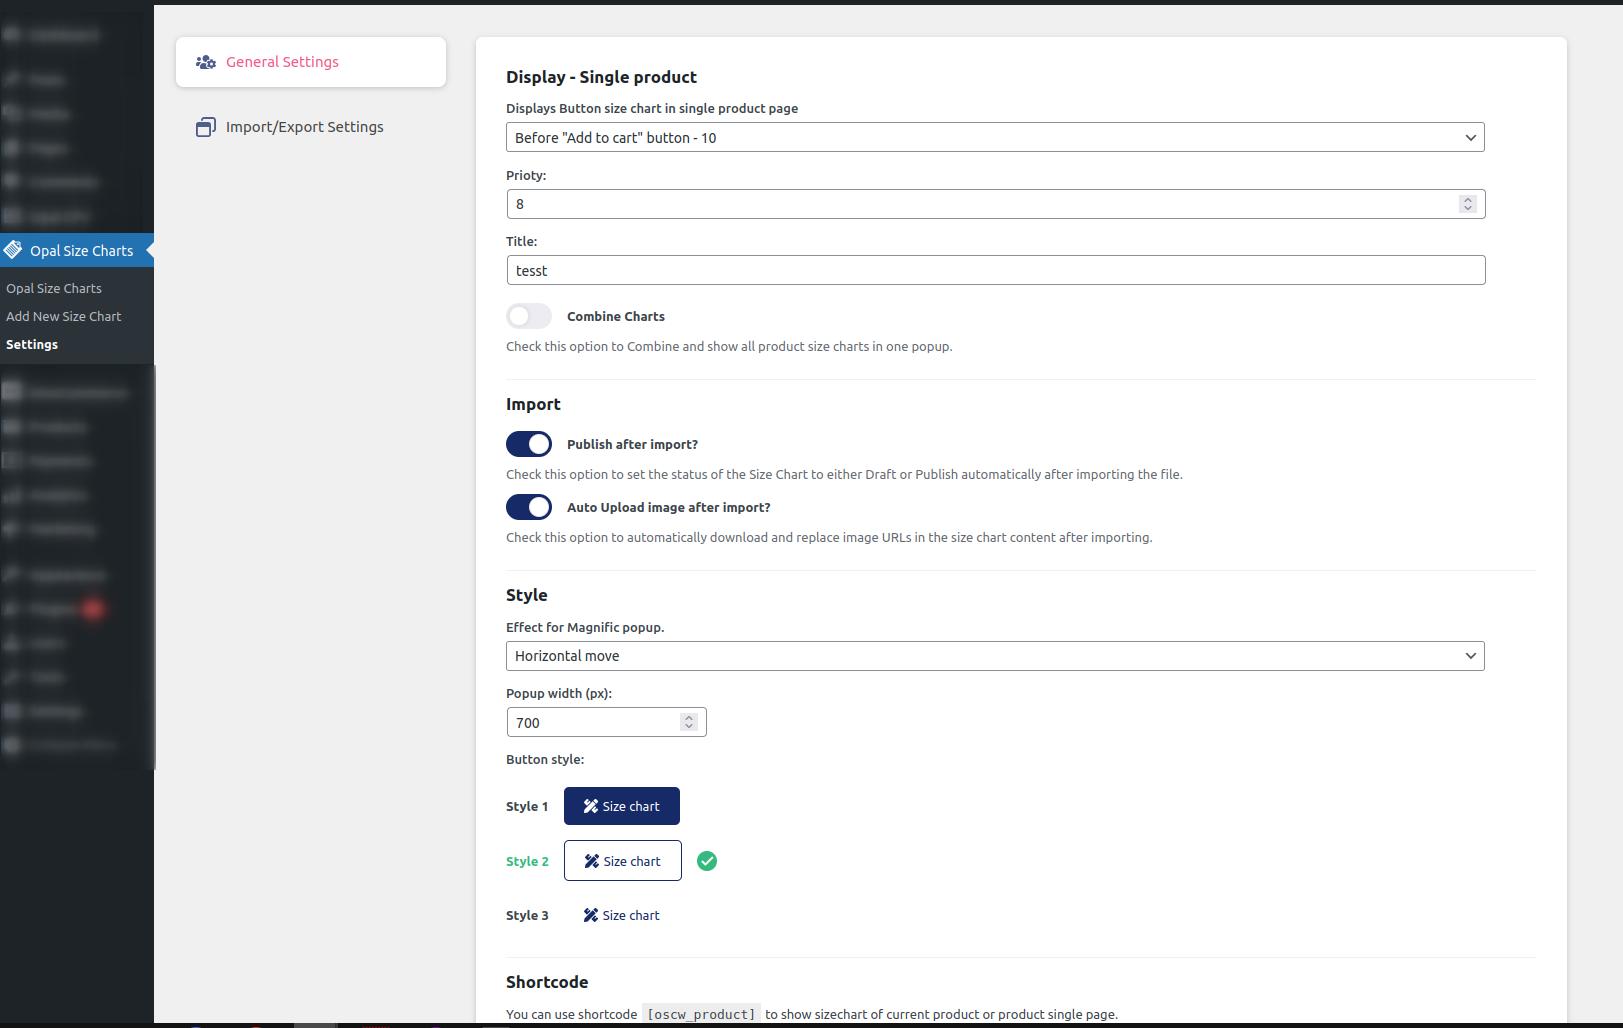
Task: Click the Import/Export Settings copy icon
Action: 206,127
